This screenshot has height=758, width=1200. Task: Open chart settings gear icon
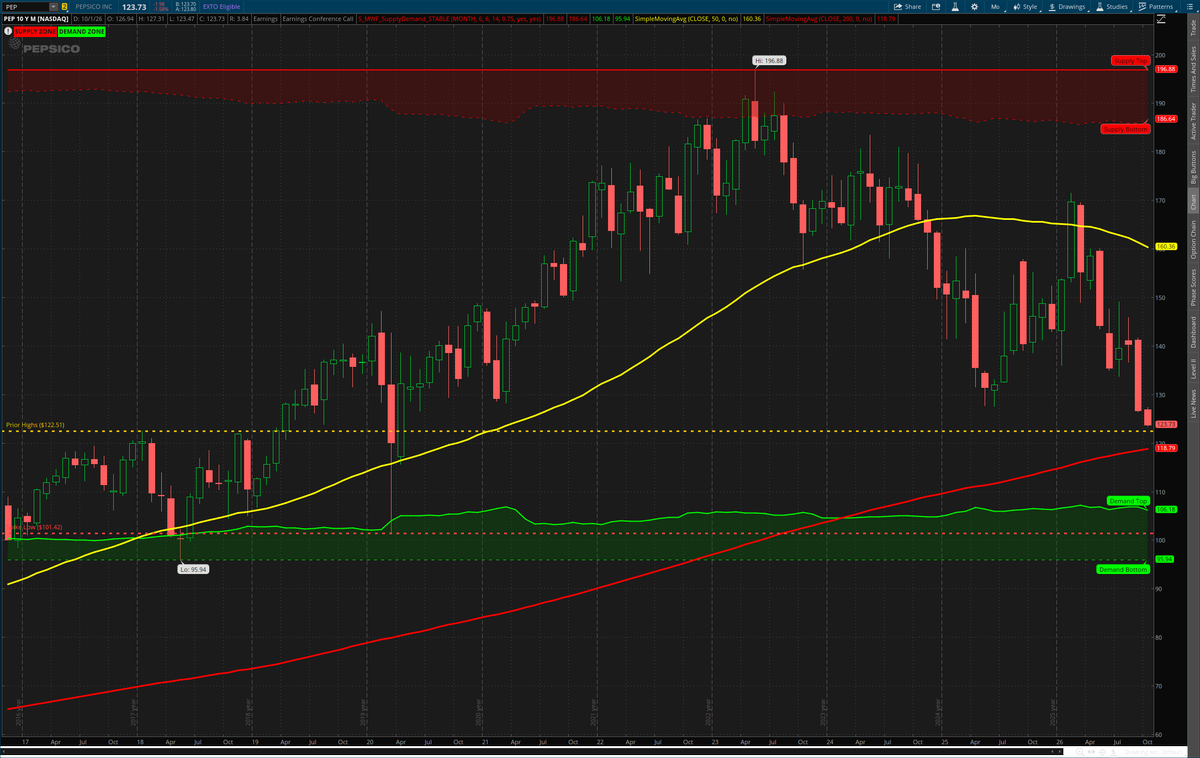tap(973, 7)
